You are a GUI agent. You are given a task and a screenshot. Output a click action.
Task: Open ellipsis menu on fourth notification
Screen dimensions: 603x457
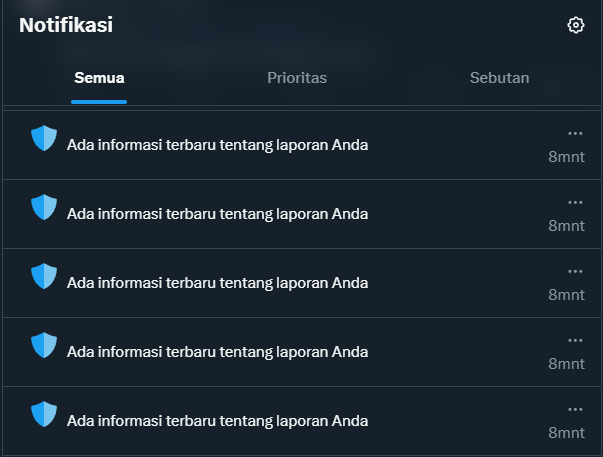tap(575, 340)
